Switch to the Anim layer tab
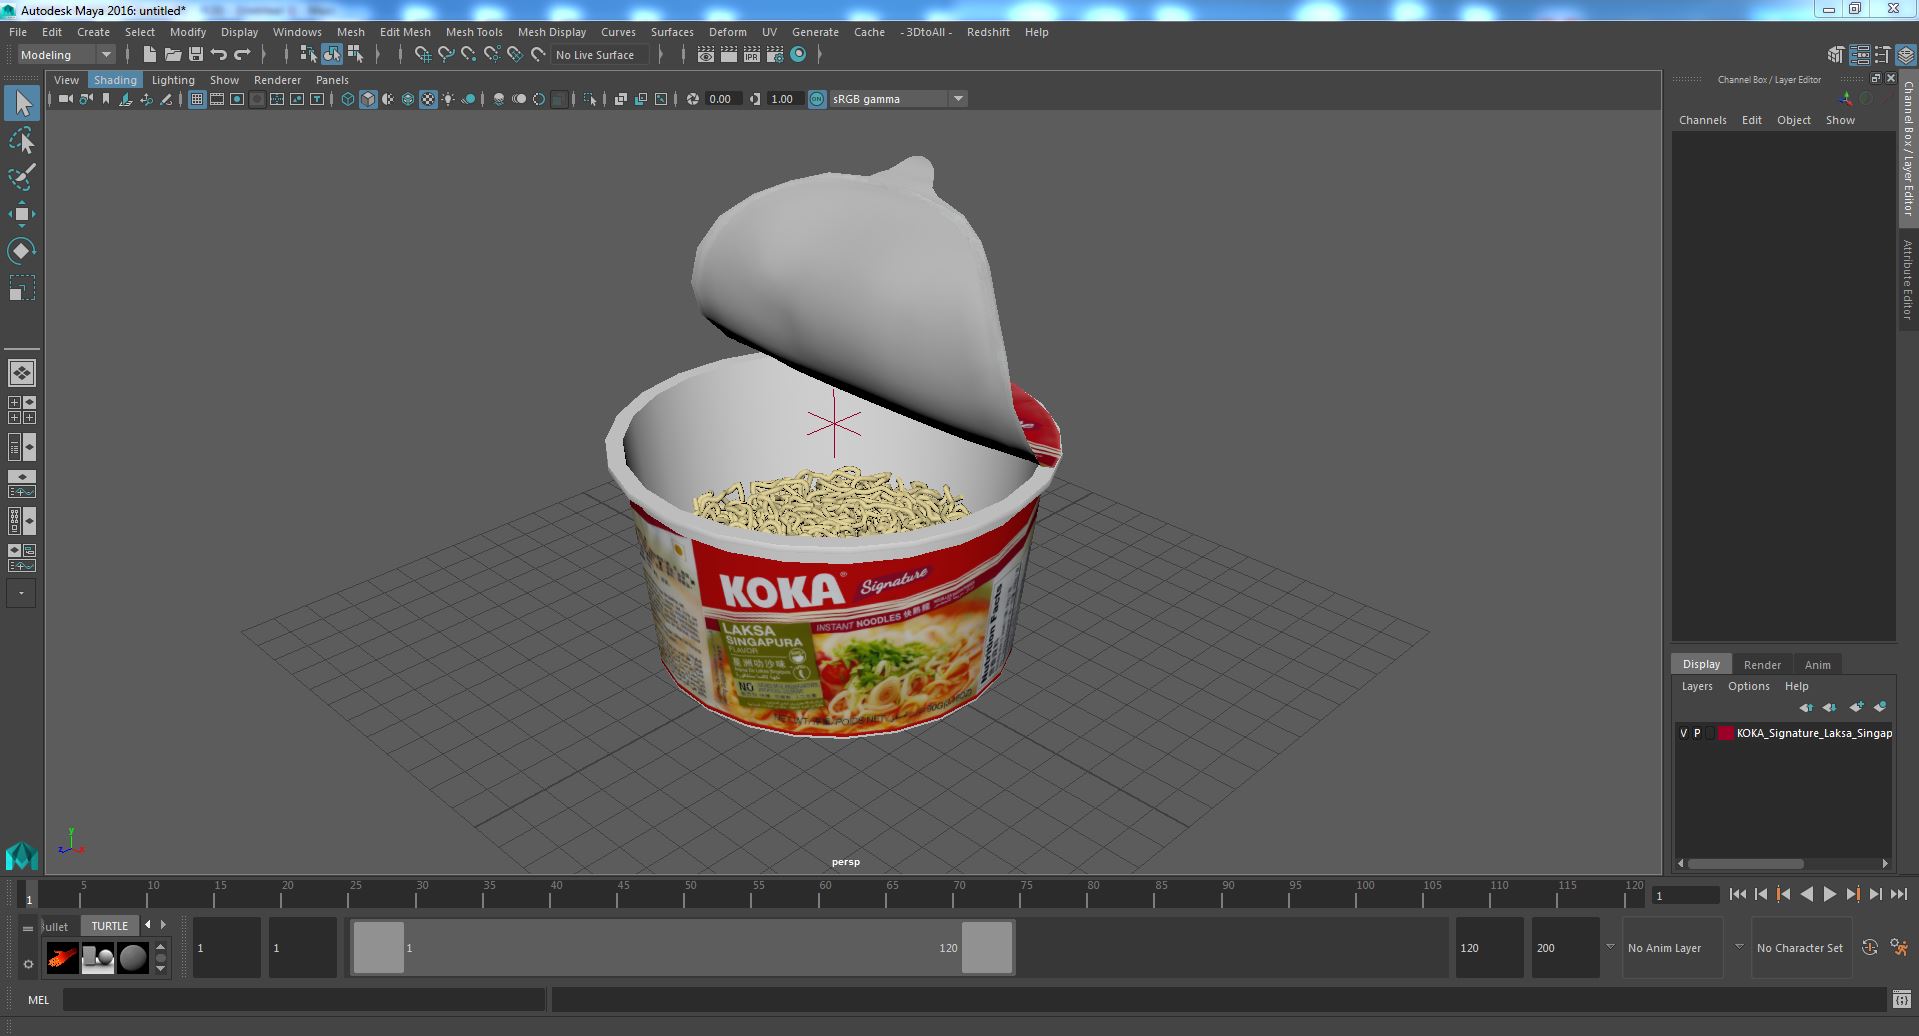The height and width of the screenshot is (1036, 1919). point(1817,665)
